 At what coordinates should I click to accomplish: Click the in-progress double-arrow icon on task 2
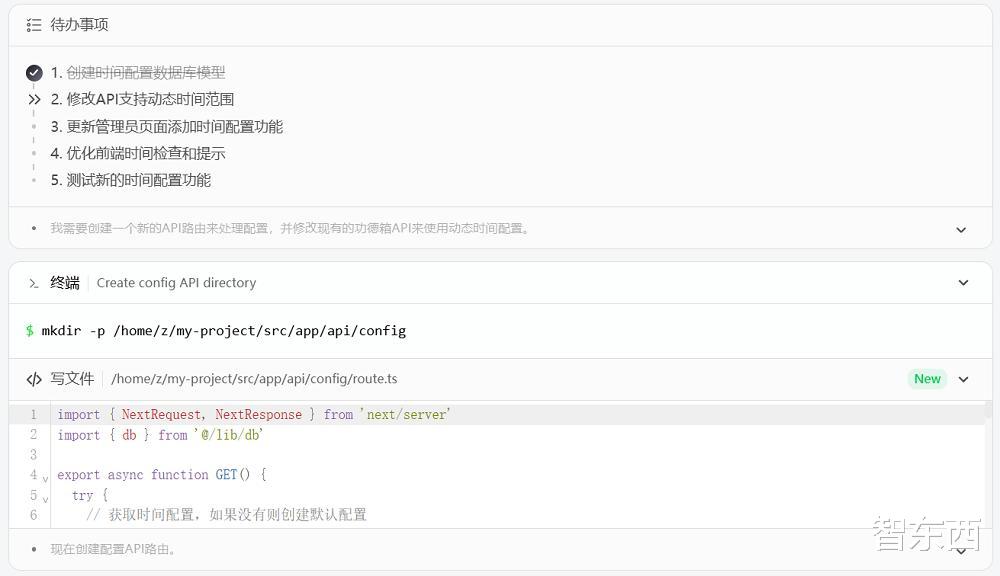coord(32,99)
